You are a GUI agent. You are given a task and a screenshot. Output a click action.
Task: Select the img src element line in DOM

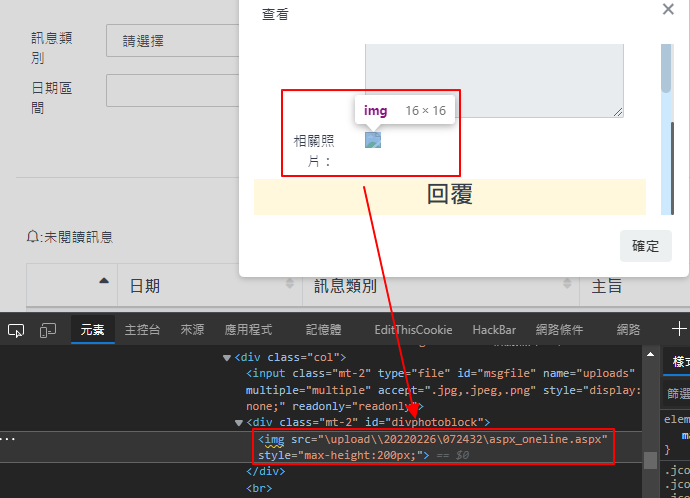click(433, 447)
